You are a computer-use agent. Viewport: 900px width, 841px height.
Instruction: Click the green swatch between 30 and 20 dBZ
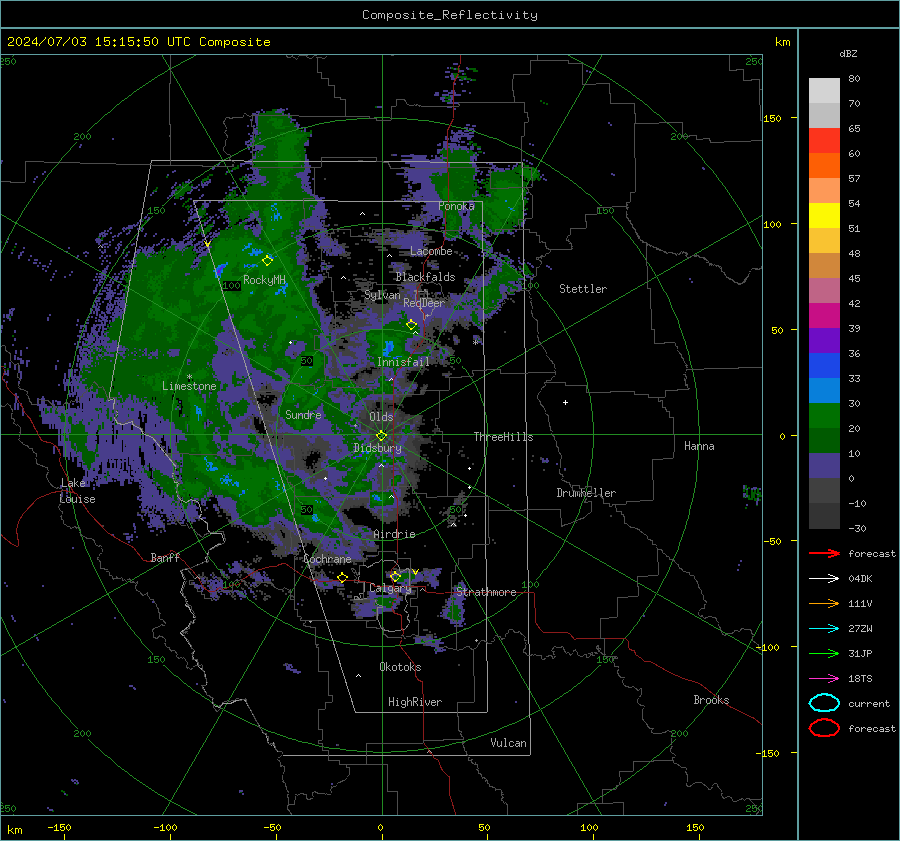tap(824, 415)
